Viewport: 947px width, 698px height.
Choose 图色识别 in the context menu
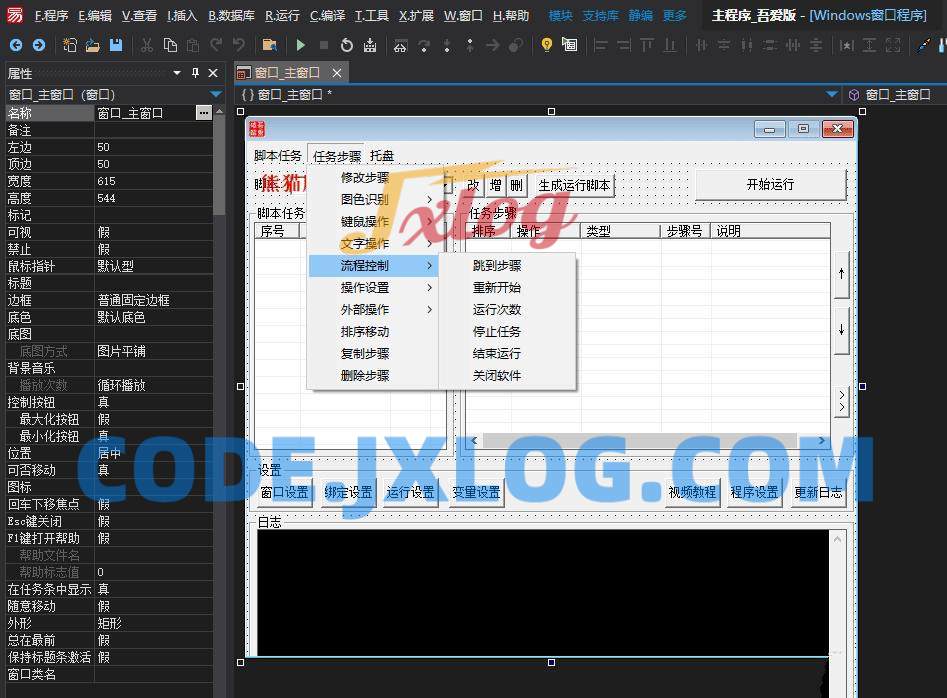pyautogui.click(x=365, y=200)
